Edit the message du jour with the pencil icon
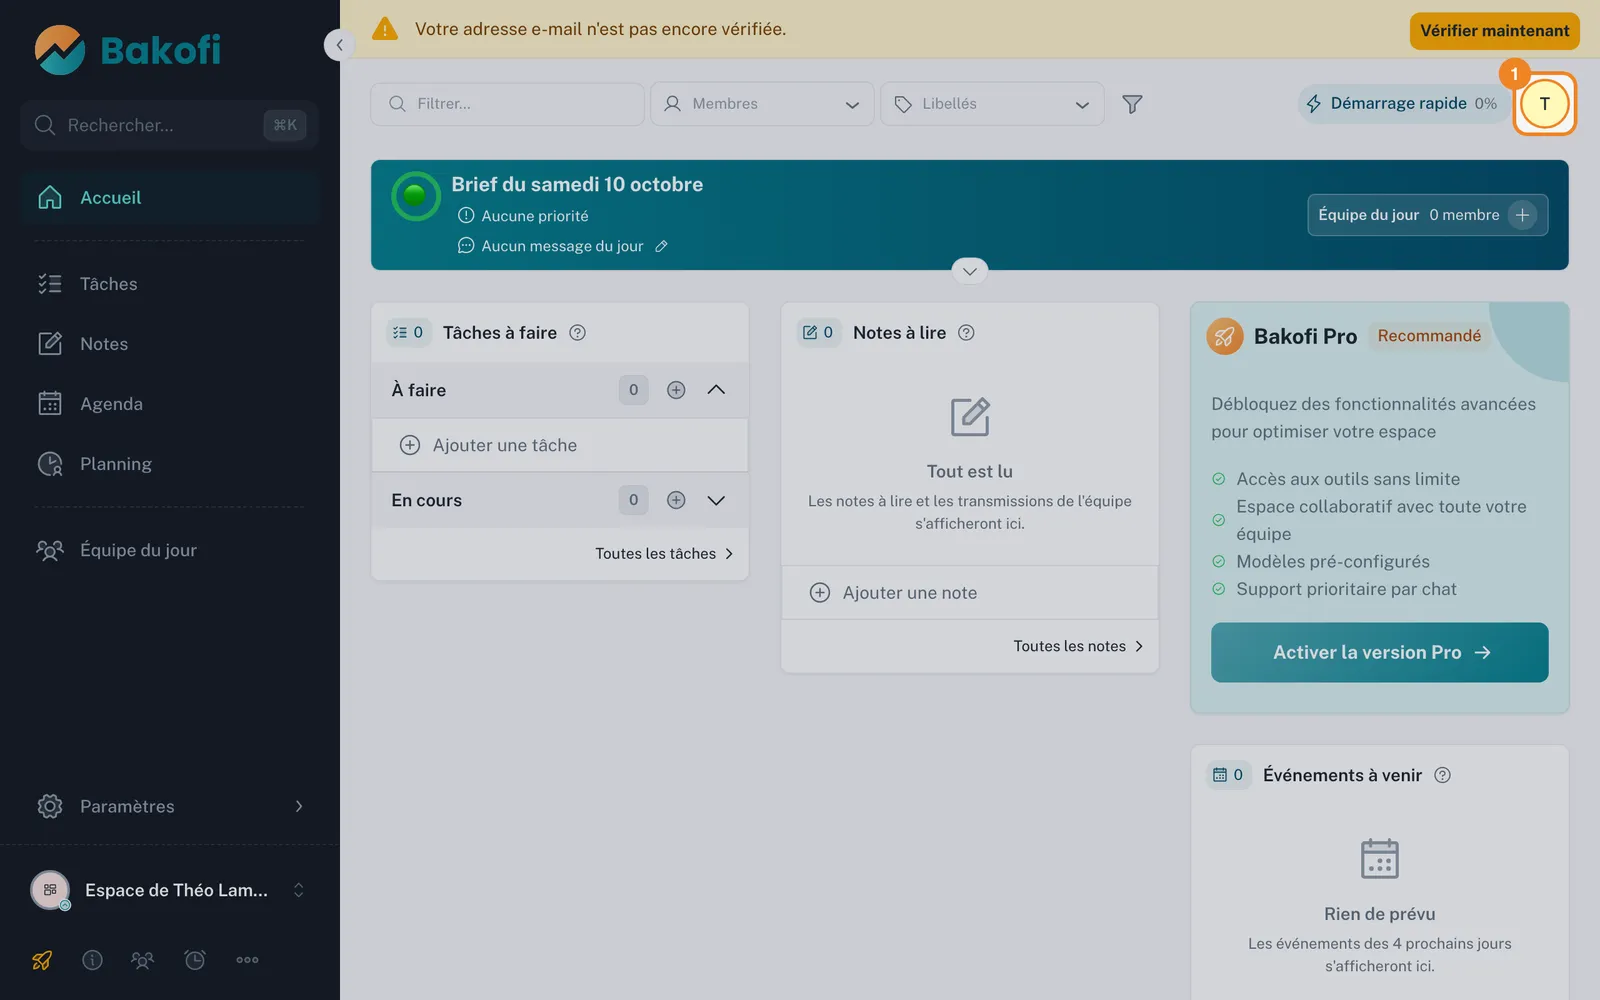The height and width of the screenshot is (1000, 1600). [661, 246]
